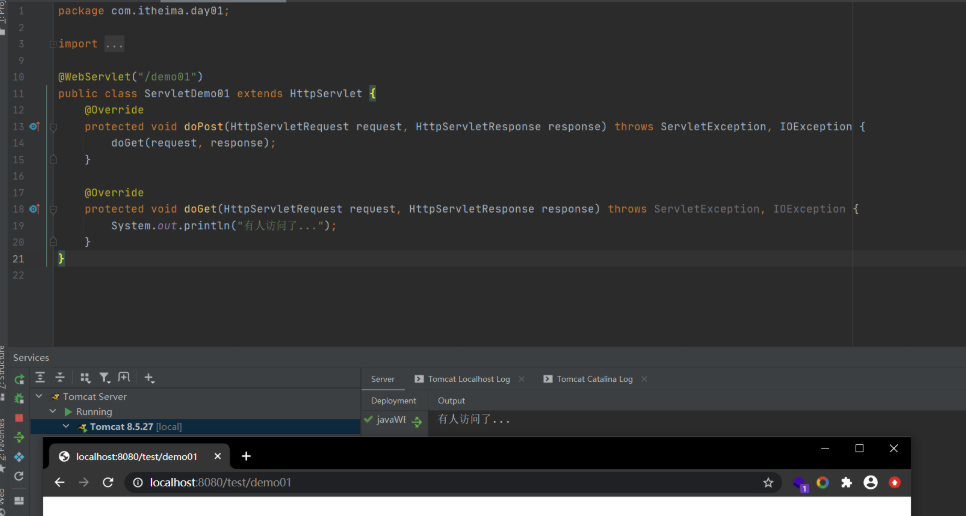Screen dimensions: 966x516
Task: Collapse the Tomcat 8.5.27 node arrow
Action: pos(66,426)
